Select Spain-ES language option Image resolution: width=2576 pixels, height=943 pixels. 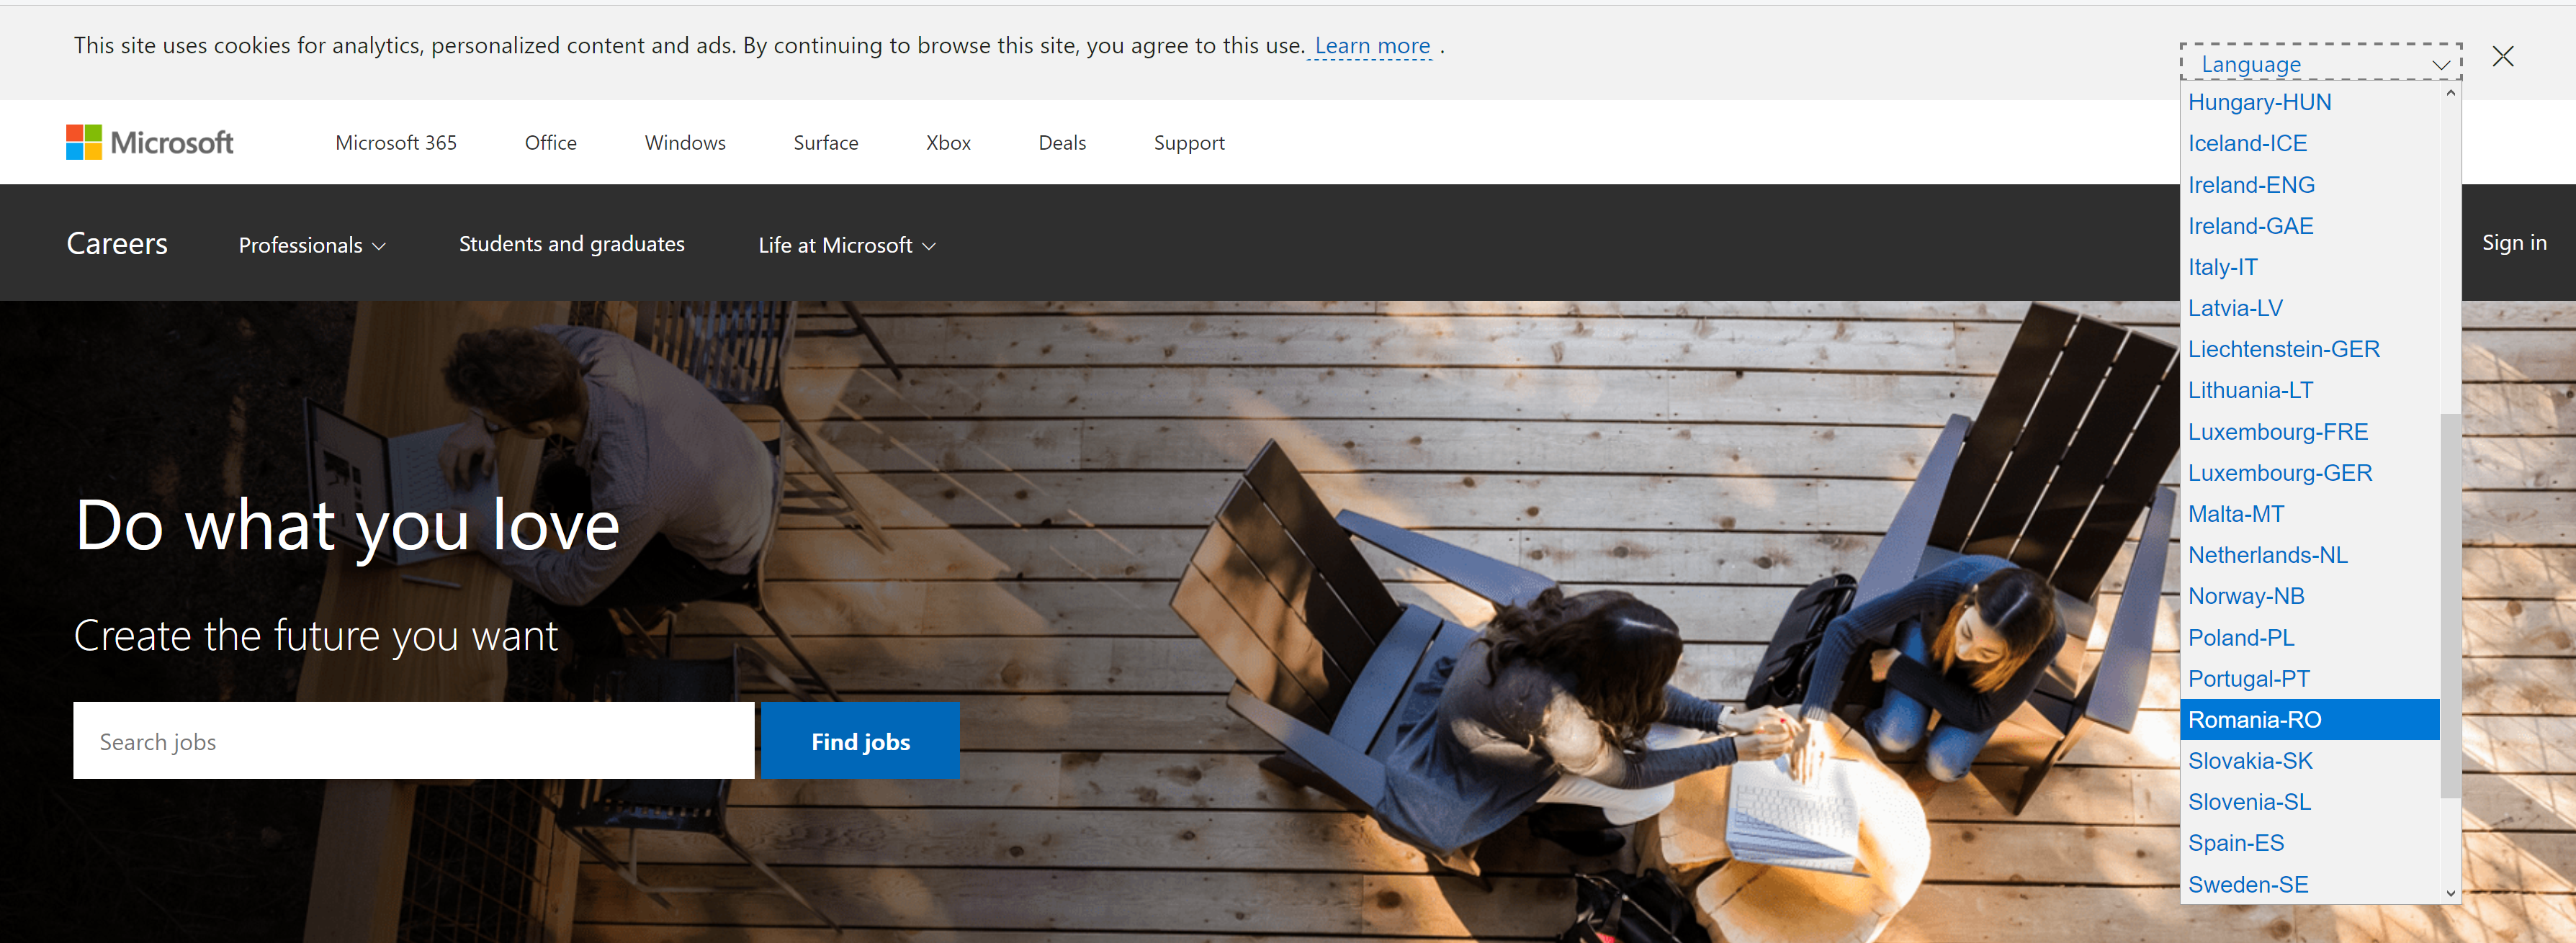(2310, 843)
